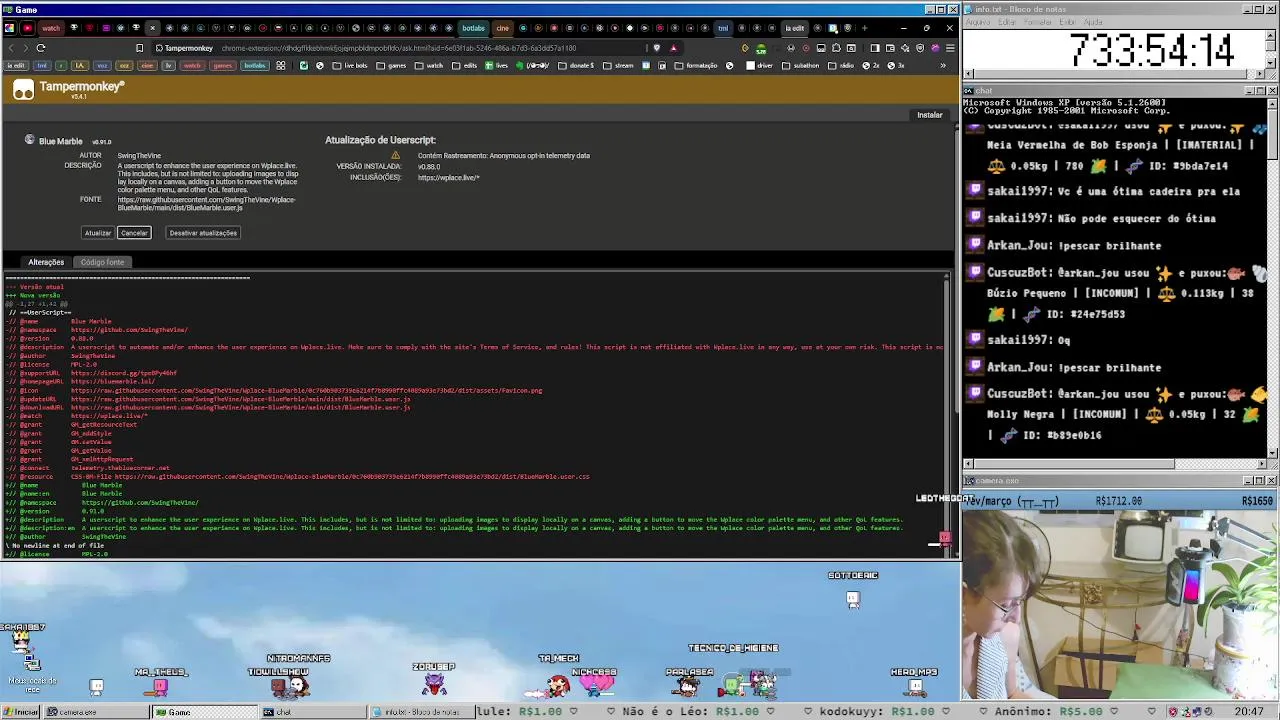Select the chat taskbar item
The image size is (1280, 720).
click(312, 712)
